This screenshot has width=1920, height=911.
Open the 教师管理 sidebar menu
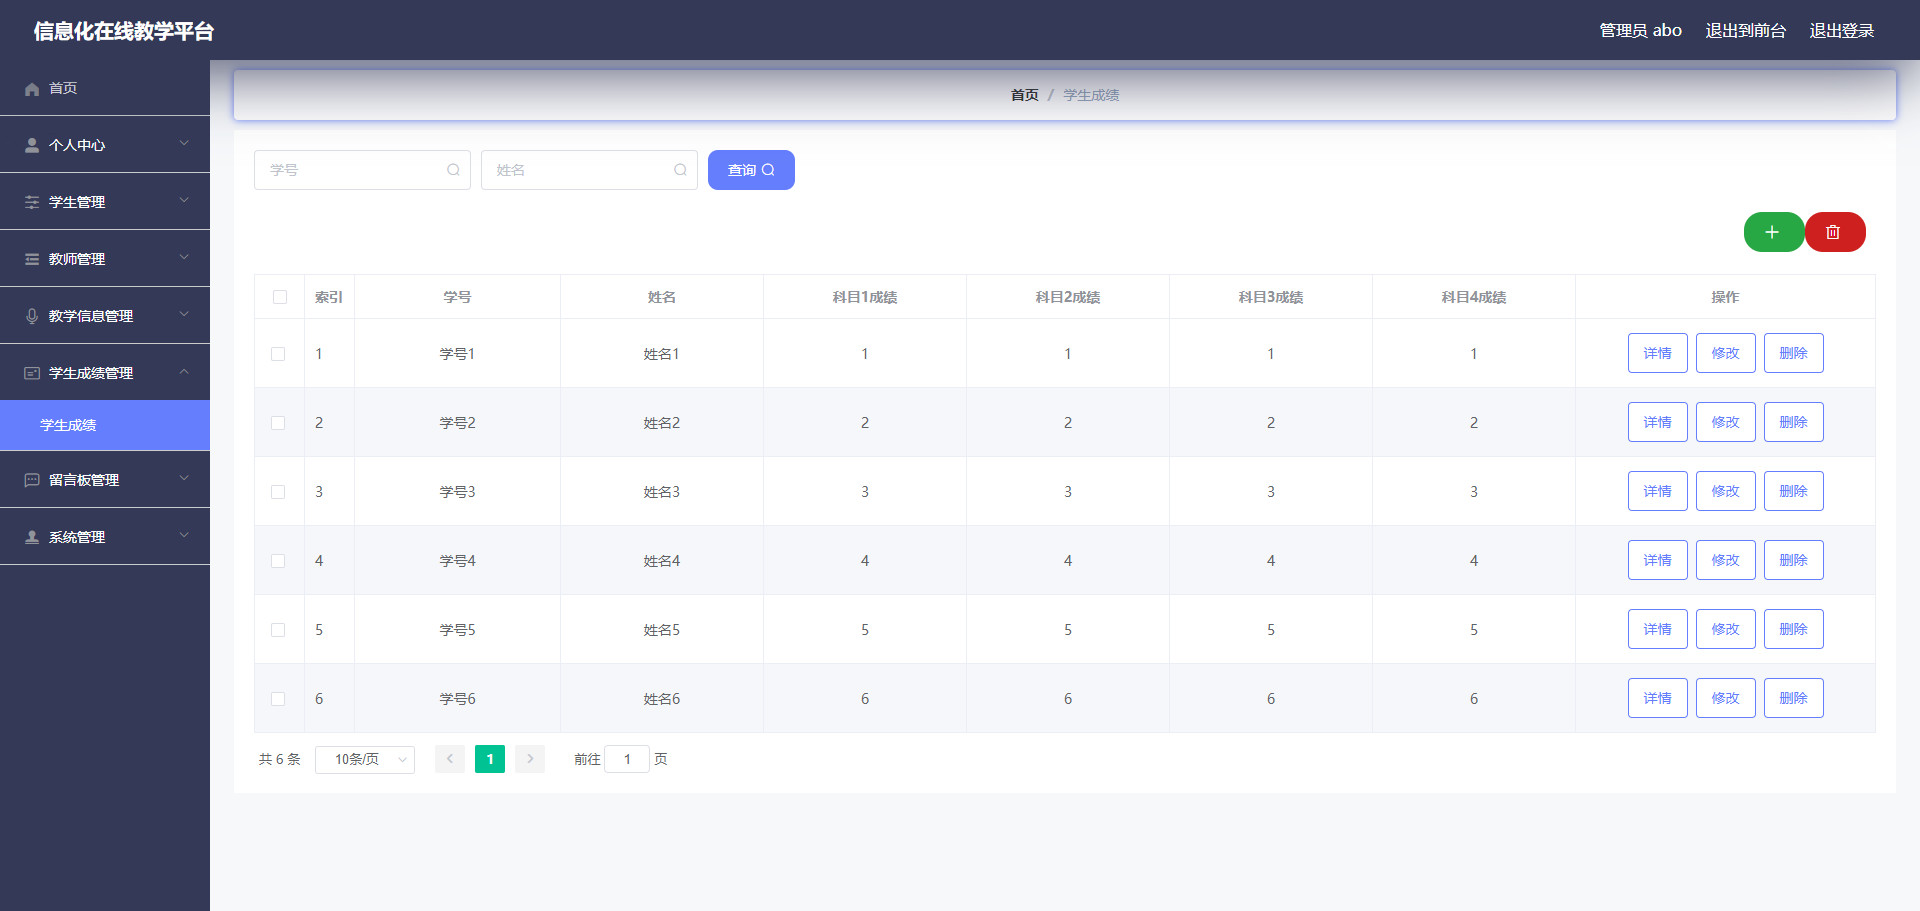click(105, 259)
